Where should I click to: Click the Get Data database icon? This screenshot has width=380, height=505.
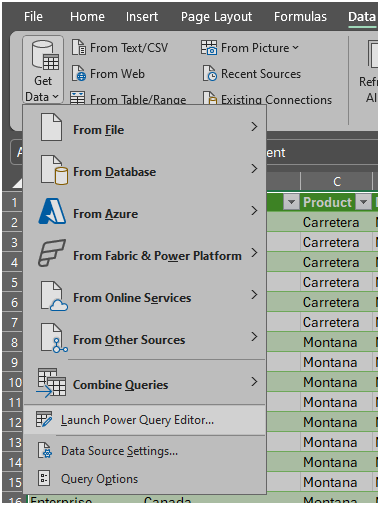pyautogui.click(x=45, y=55)
